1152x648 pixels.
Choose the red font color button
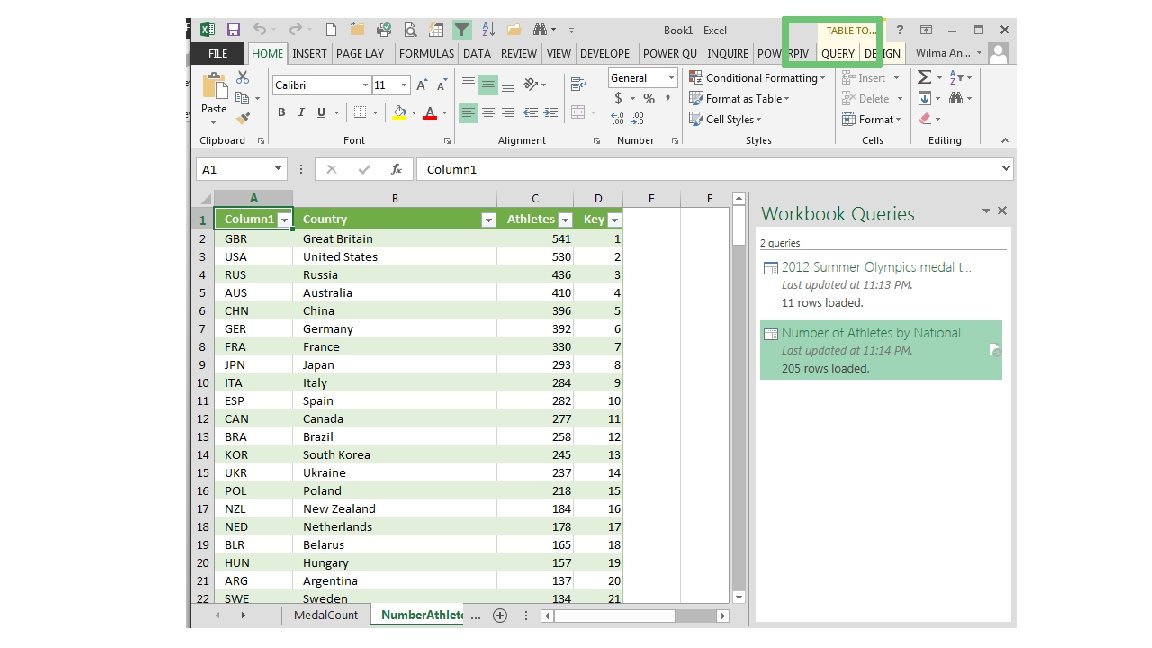point(431,112)
